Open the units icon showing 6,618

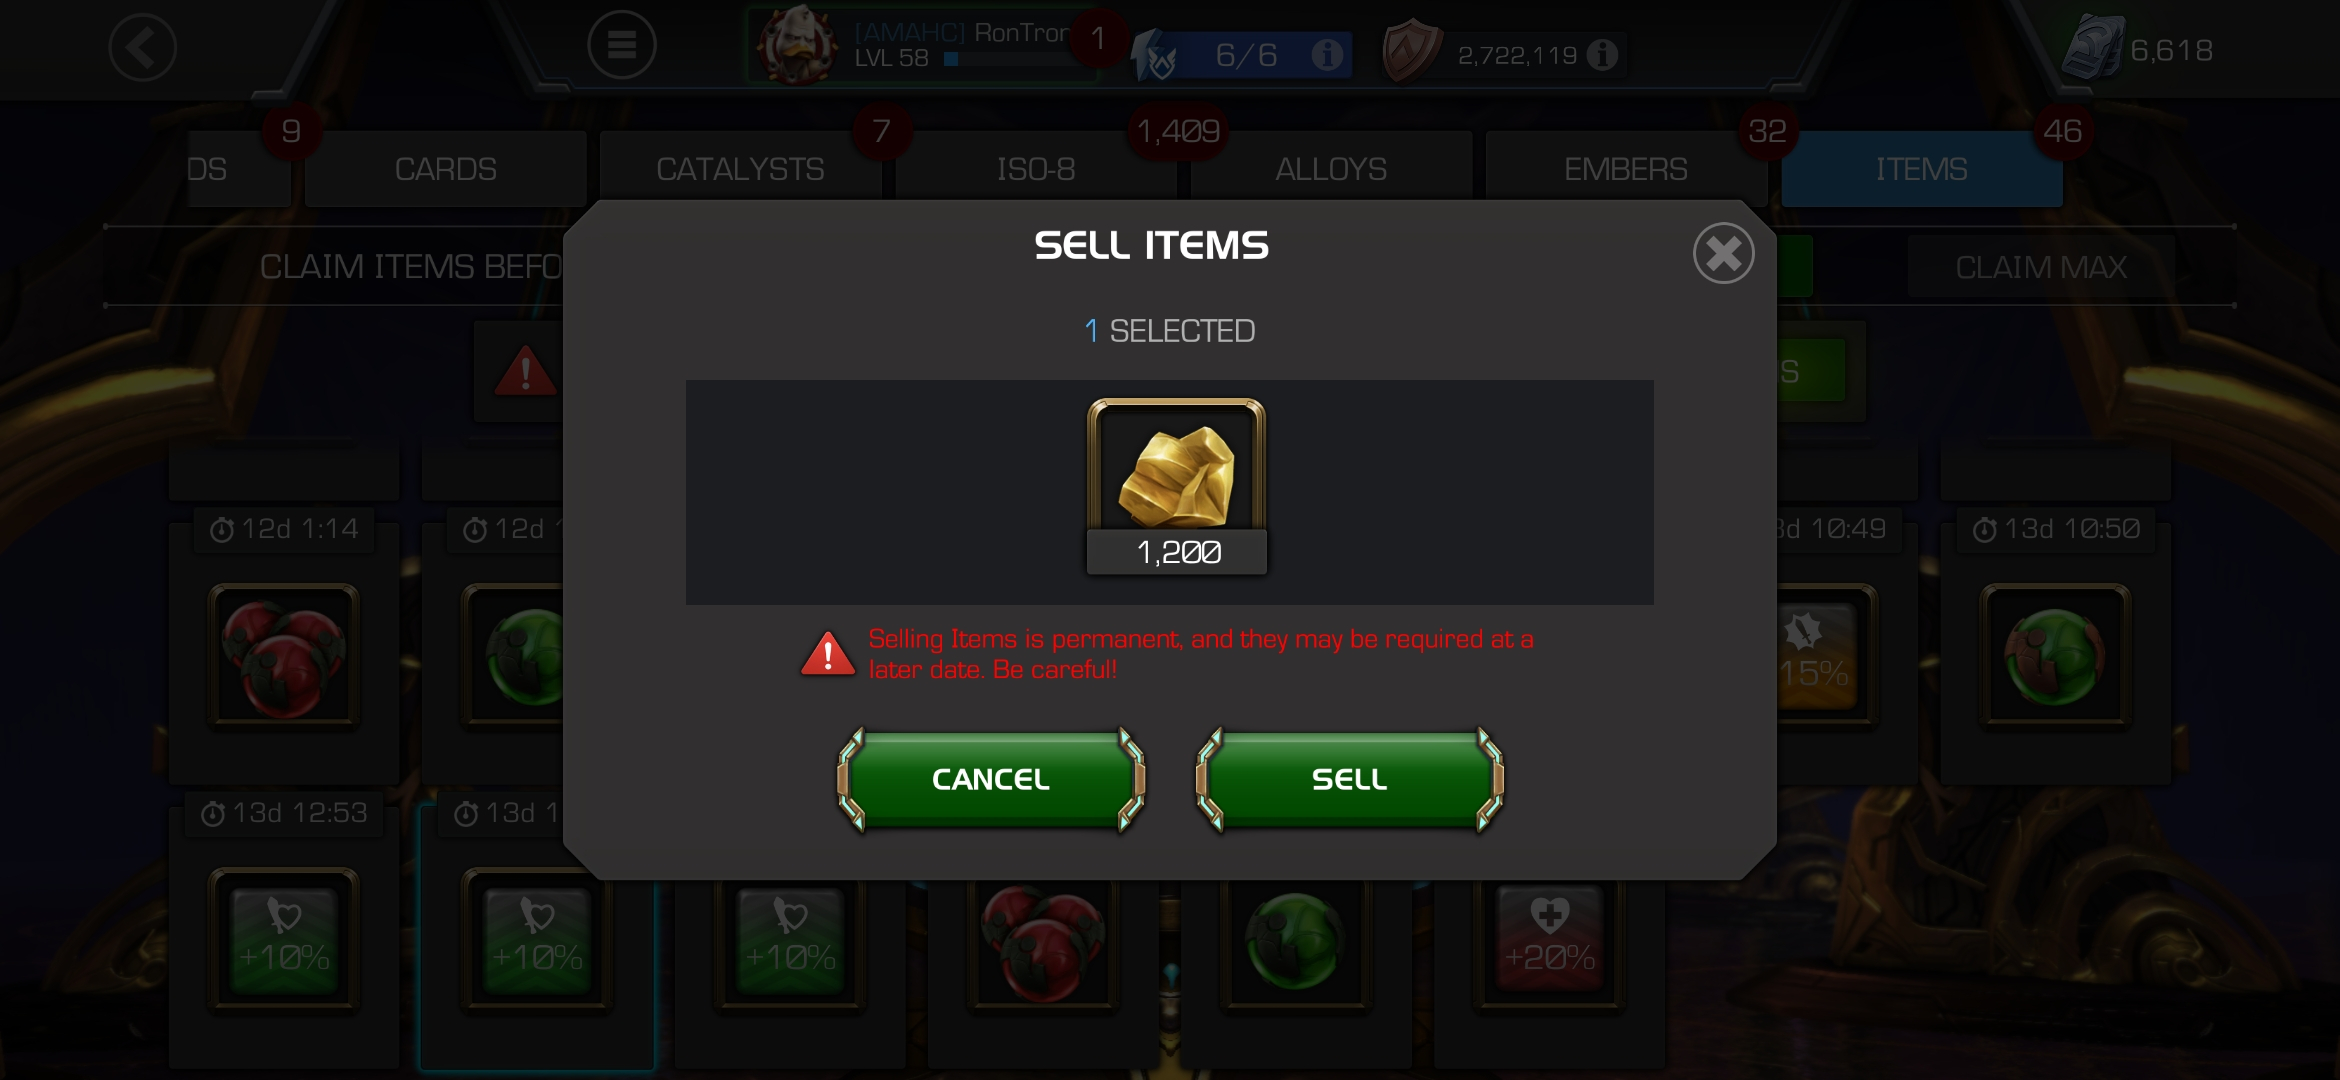(x=2093, y=50)
